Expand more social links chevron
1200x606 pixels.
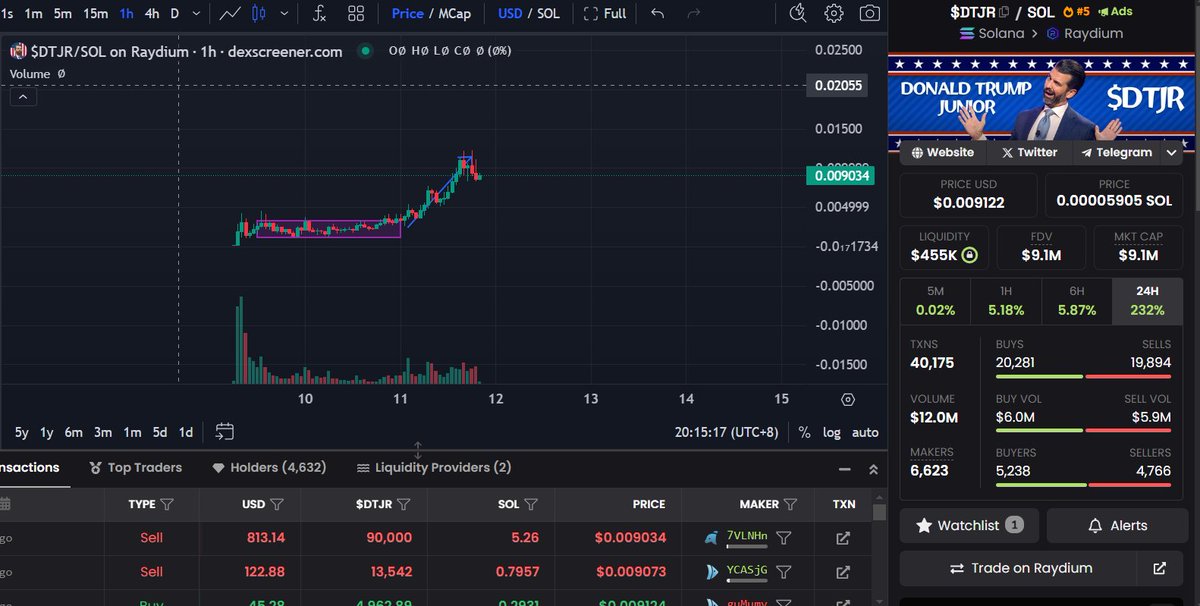point(1173,153)
